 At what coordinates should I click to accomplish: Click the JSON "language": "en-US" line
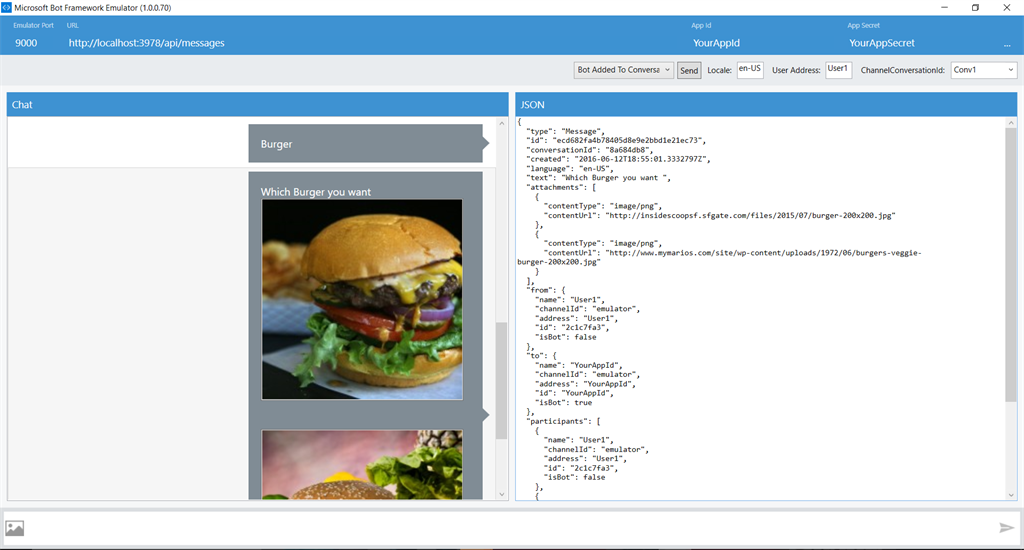tap(569, 169)
